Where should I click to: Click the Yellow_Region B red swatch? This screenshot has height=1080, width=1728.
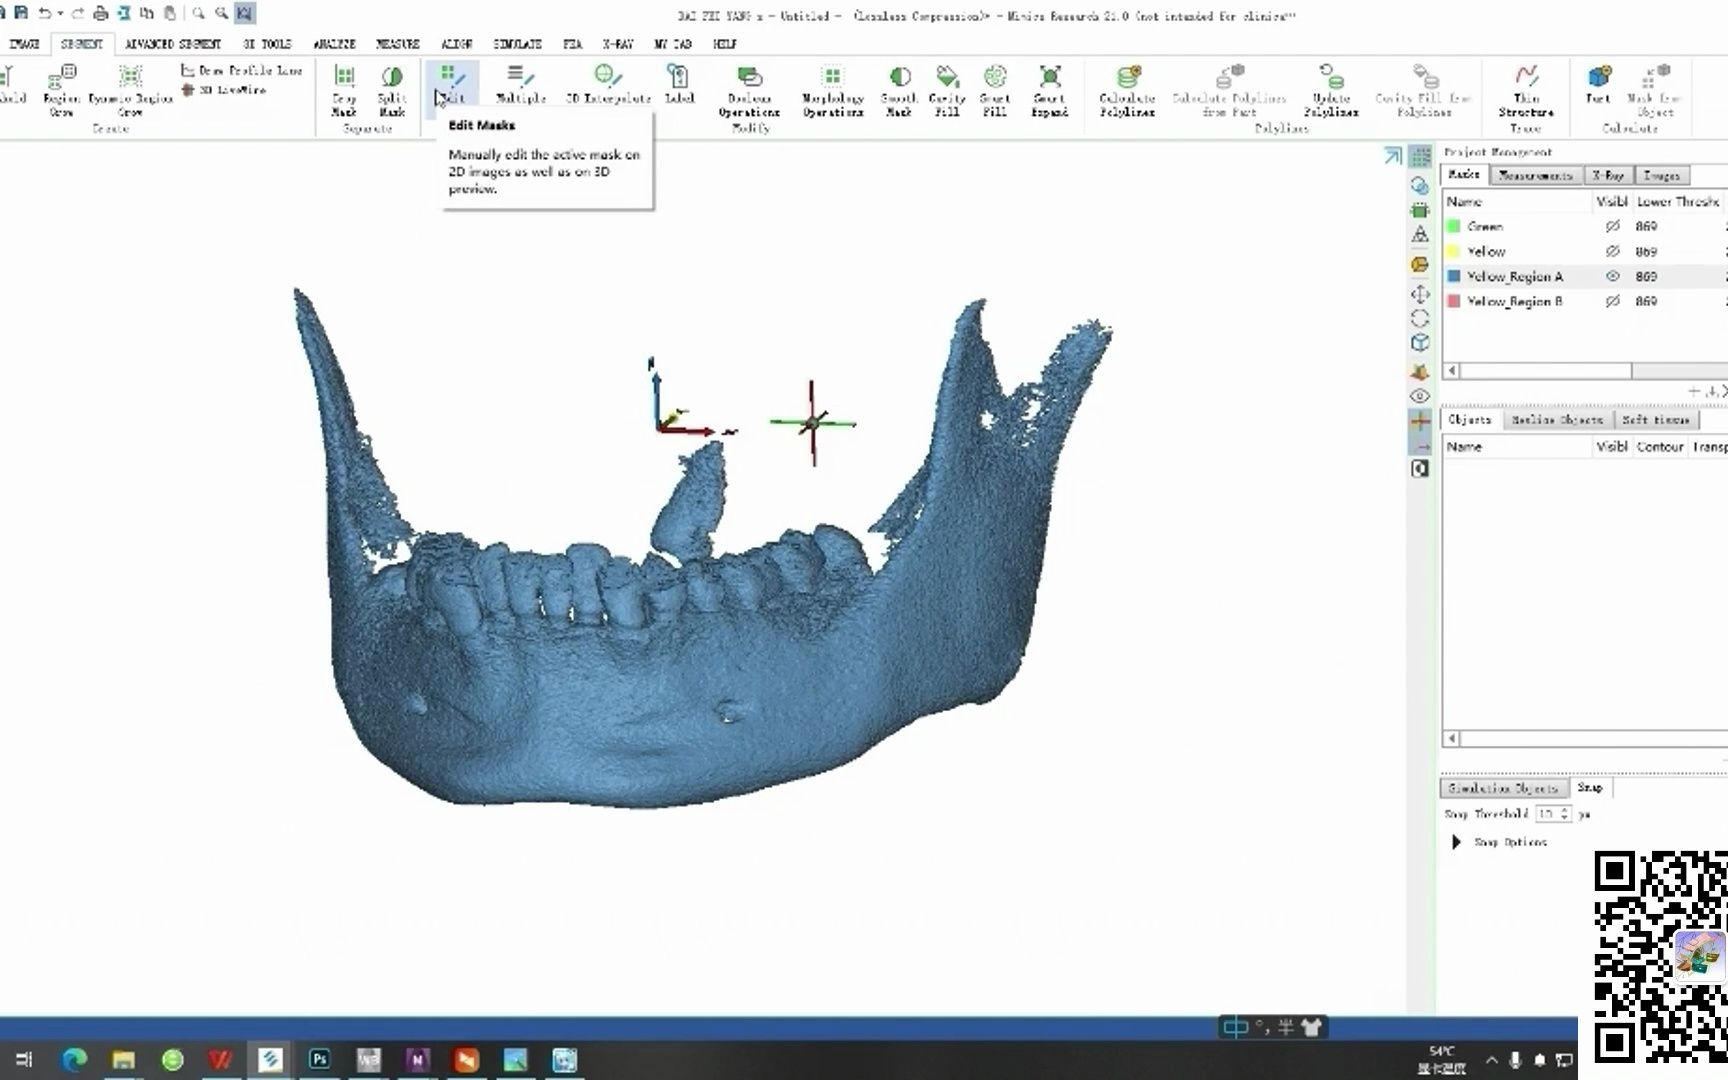point(1454,301)
